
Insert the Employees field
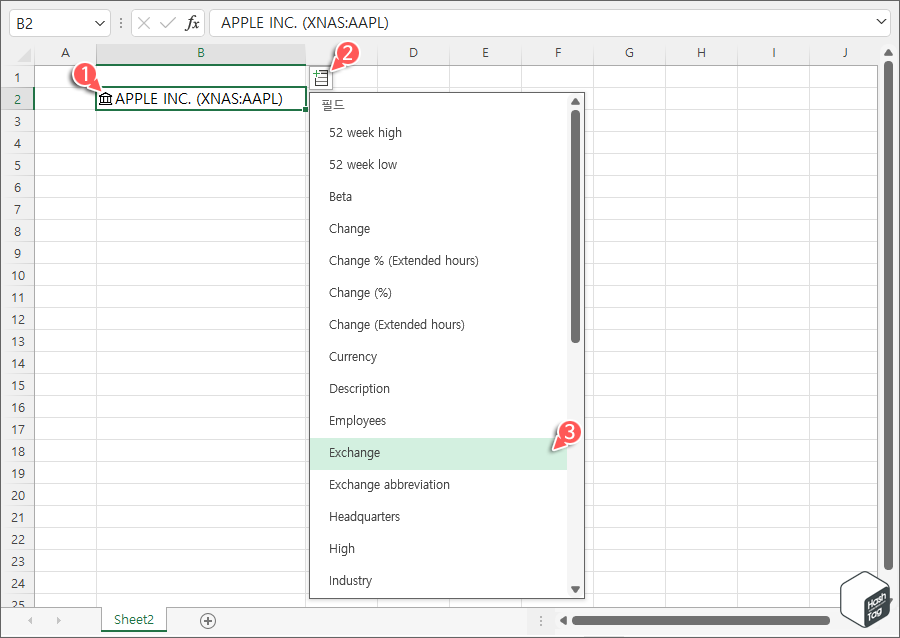(x=439, y=421)
